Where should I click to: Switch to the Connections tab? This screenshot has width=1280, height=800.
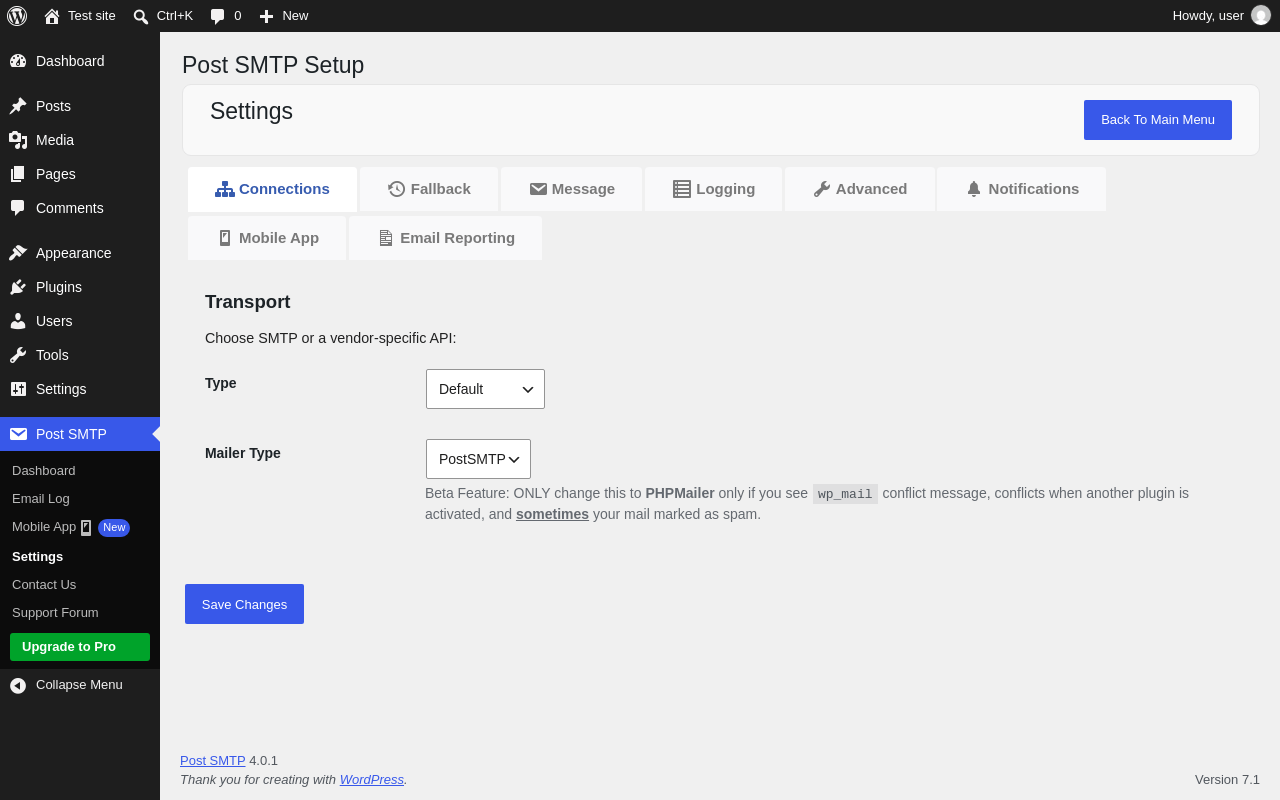click(272, 189)
